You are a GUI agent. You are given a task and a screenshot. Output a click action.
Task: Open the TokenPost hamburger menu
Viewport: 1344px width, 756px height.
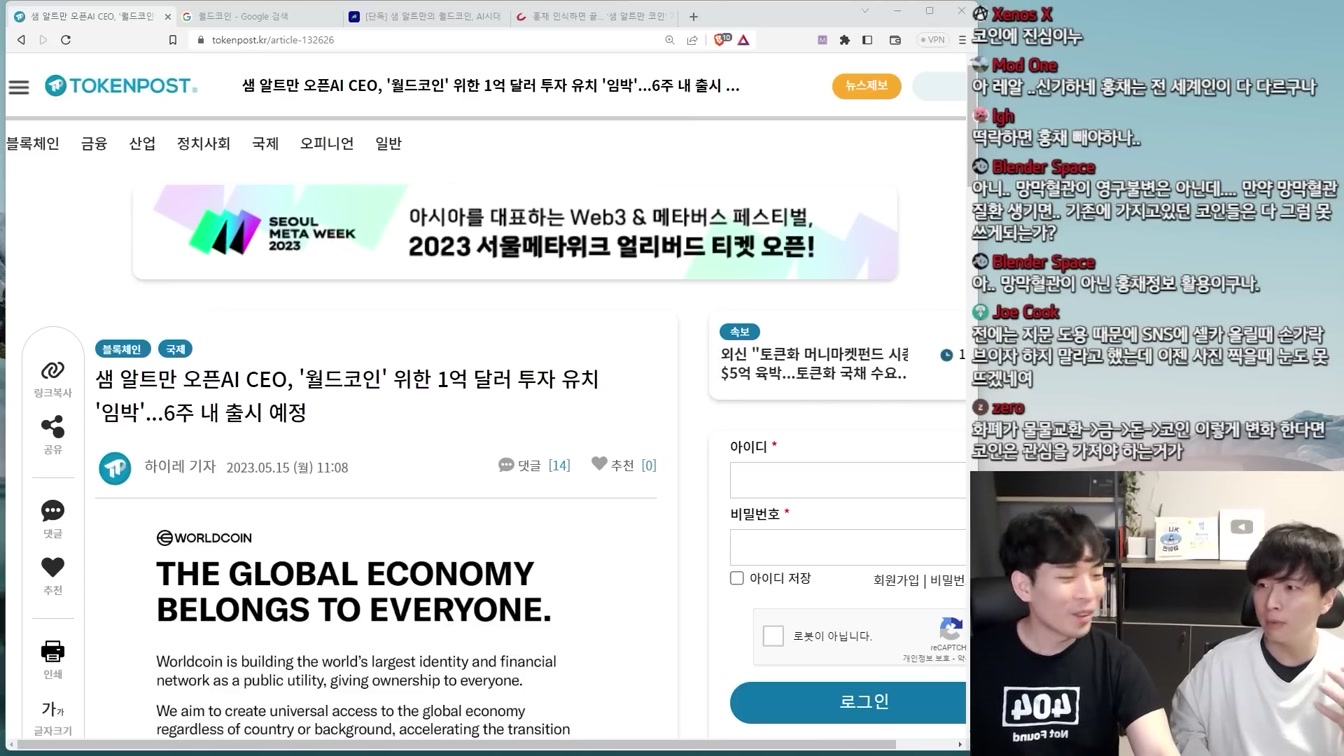[x=19, y=87]
